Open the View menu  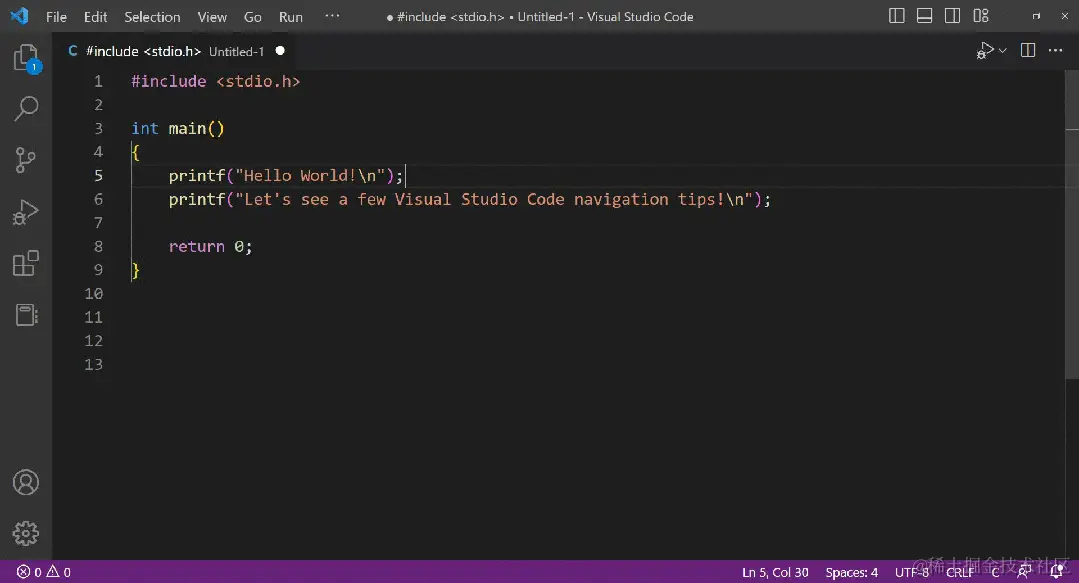coord(212,17)
